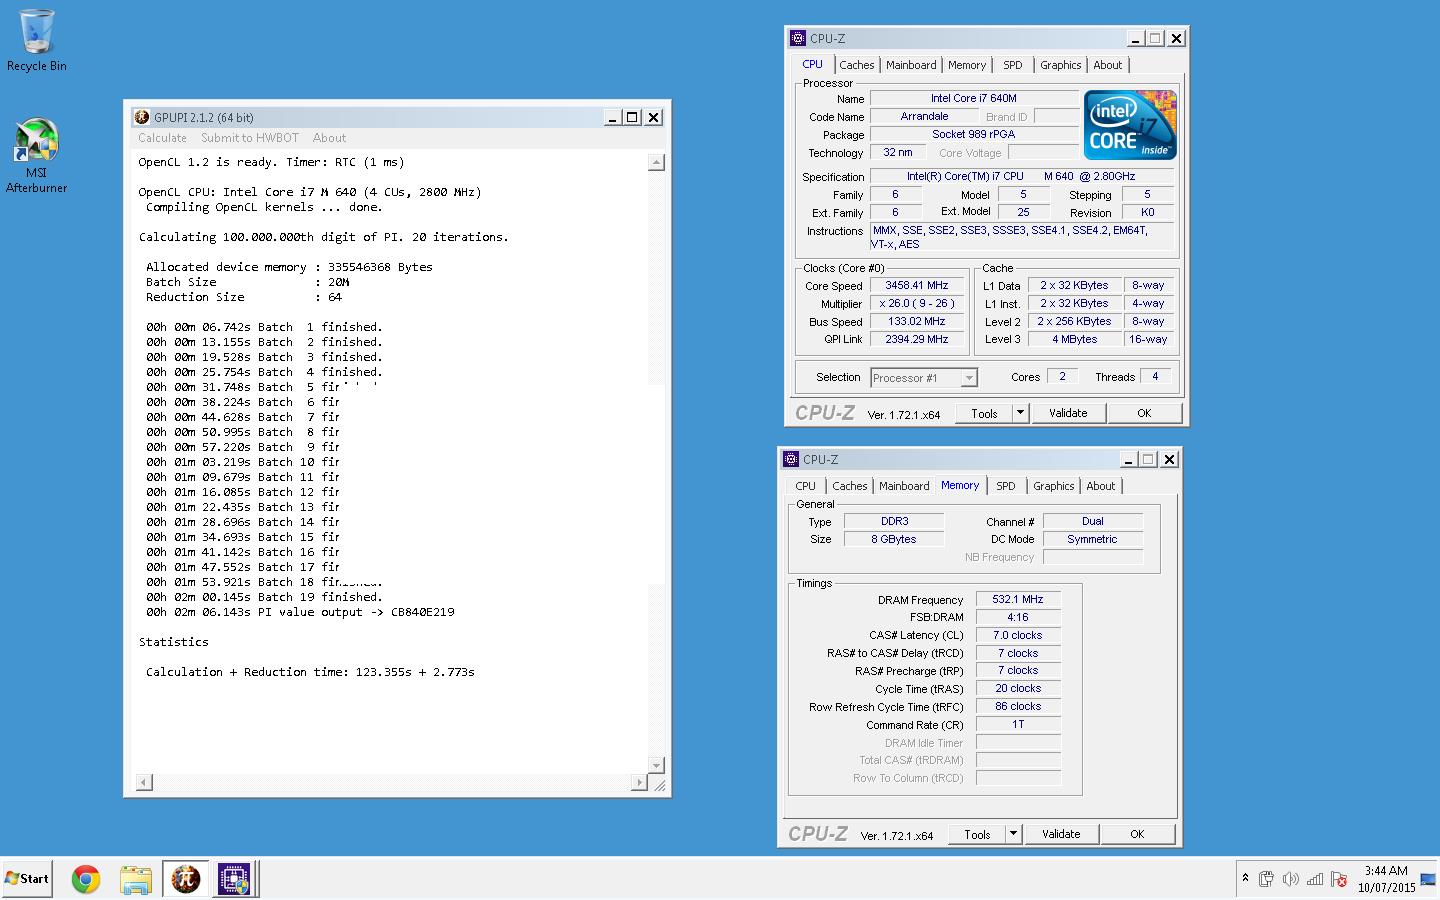Expand Tools dropdown arrow in lower CPU-Z

[x=1013, y=834]
